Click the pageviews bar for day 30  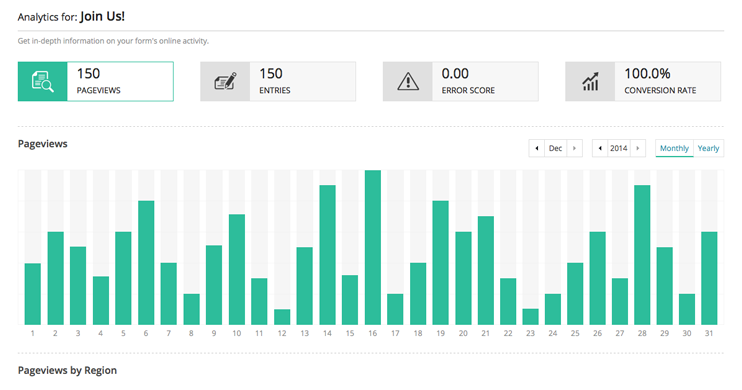pos(687,309)
